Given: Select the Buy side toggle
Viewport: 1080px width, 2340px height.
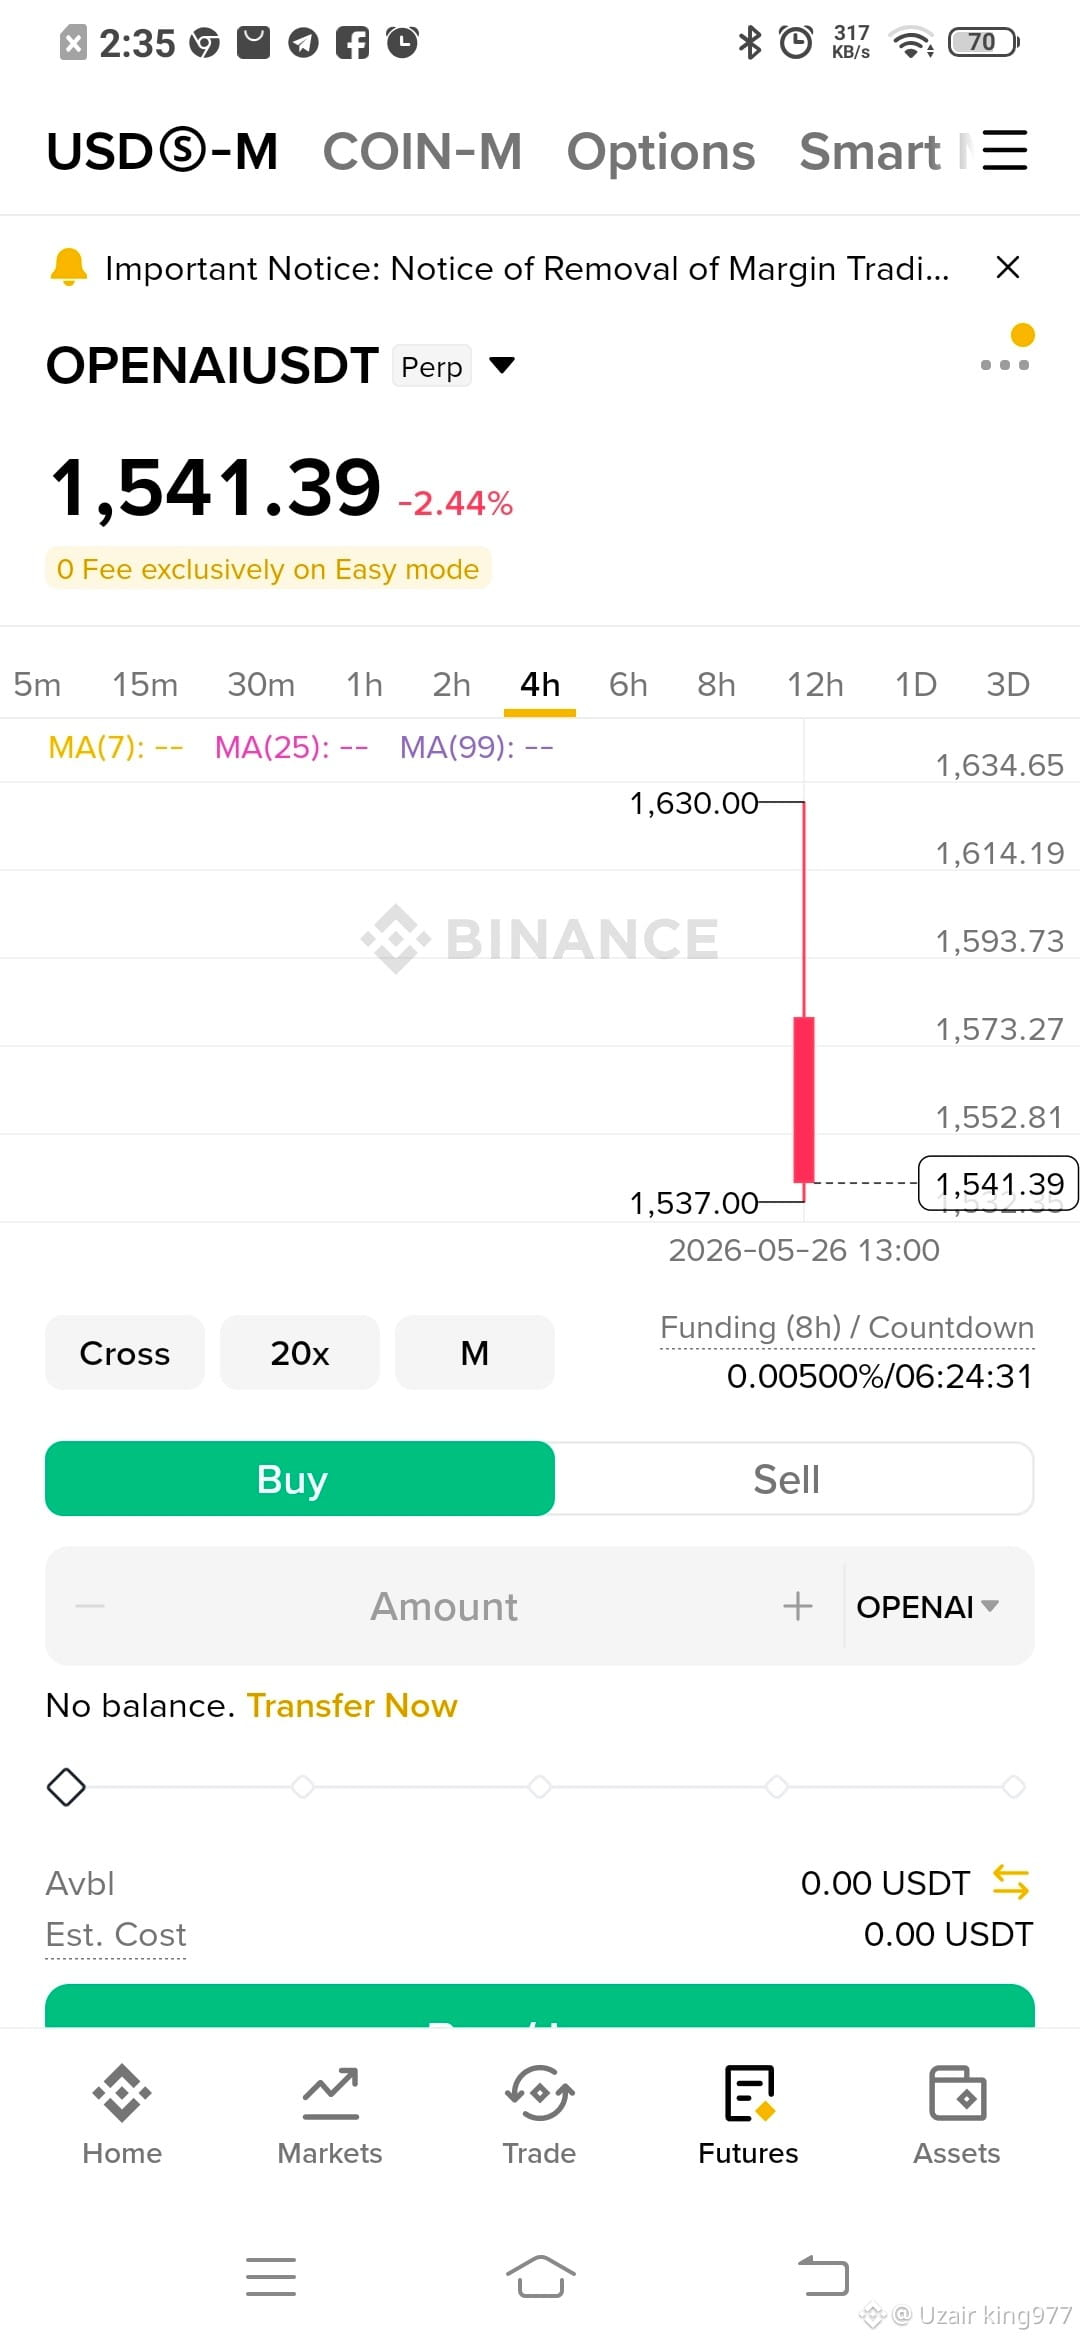Looking at the screenshot, I should pos(300,1479).
